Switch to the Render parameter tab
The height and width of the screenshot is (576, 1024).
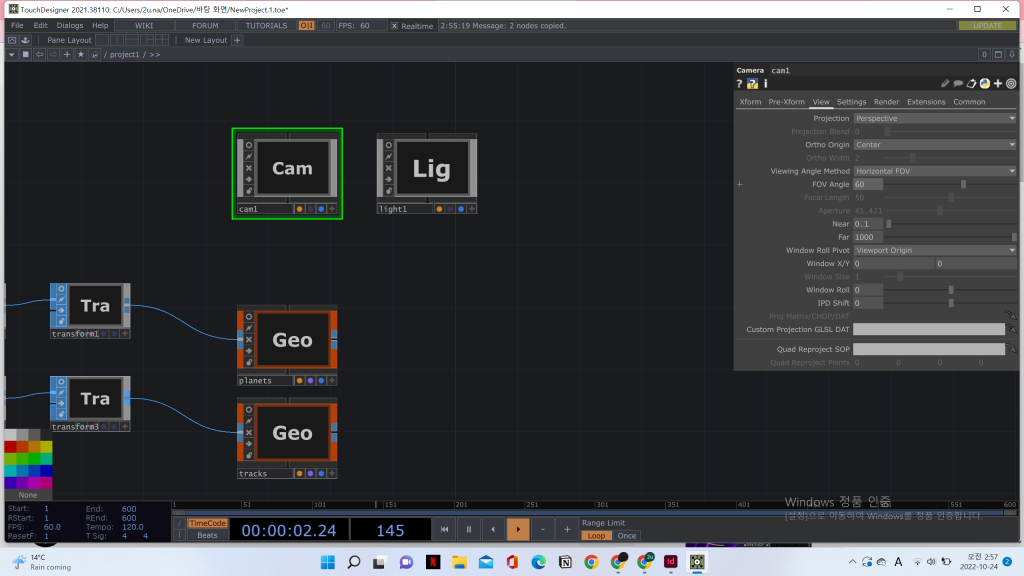[886, 102]
